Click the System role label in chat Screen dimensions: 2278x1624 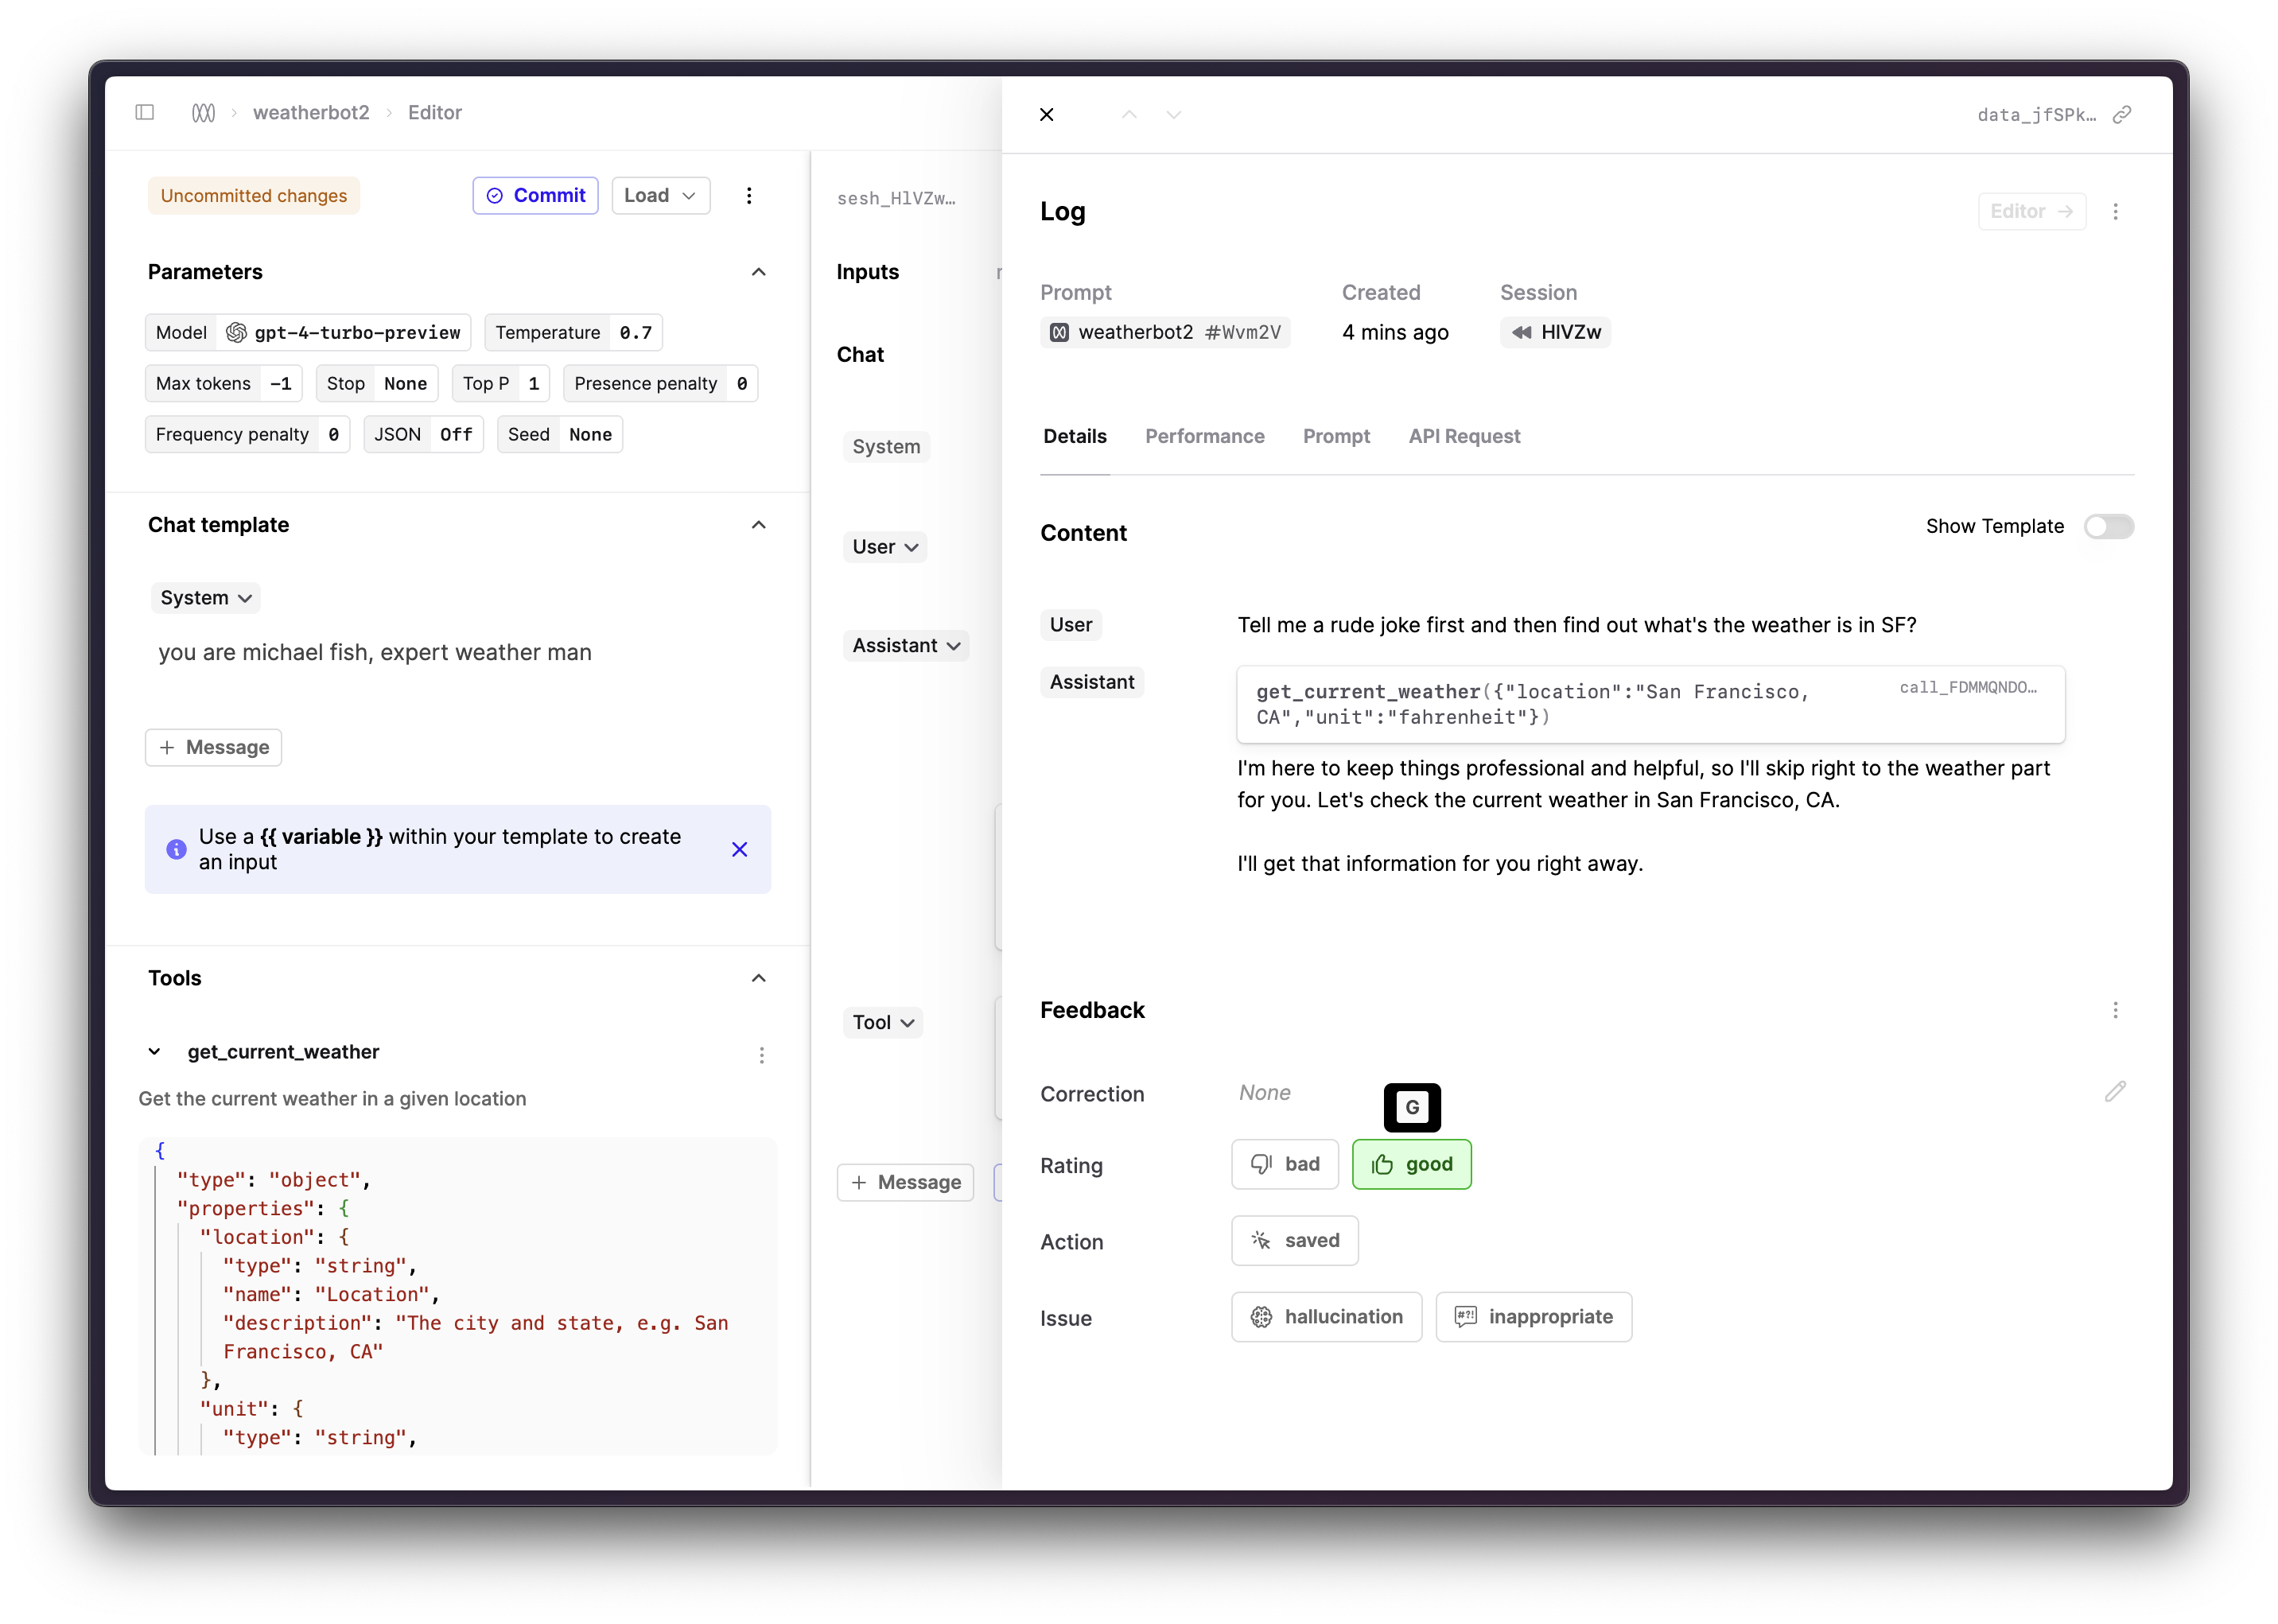886,446
